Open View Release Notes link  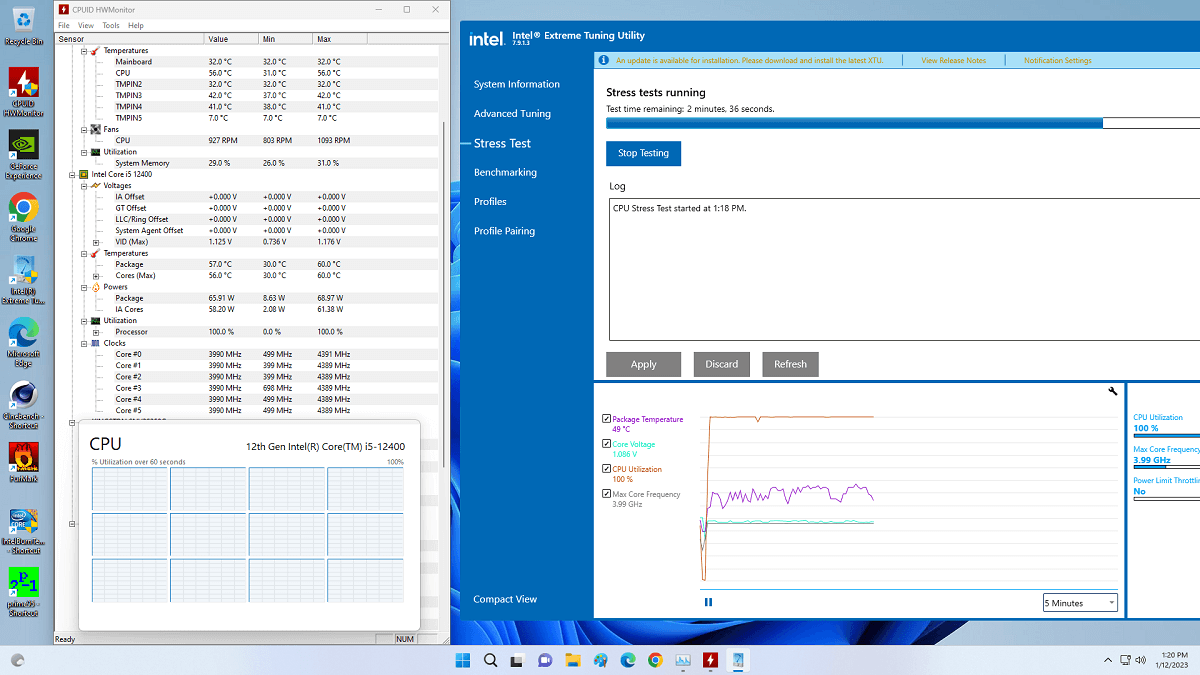click(953, 60)
